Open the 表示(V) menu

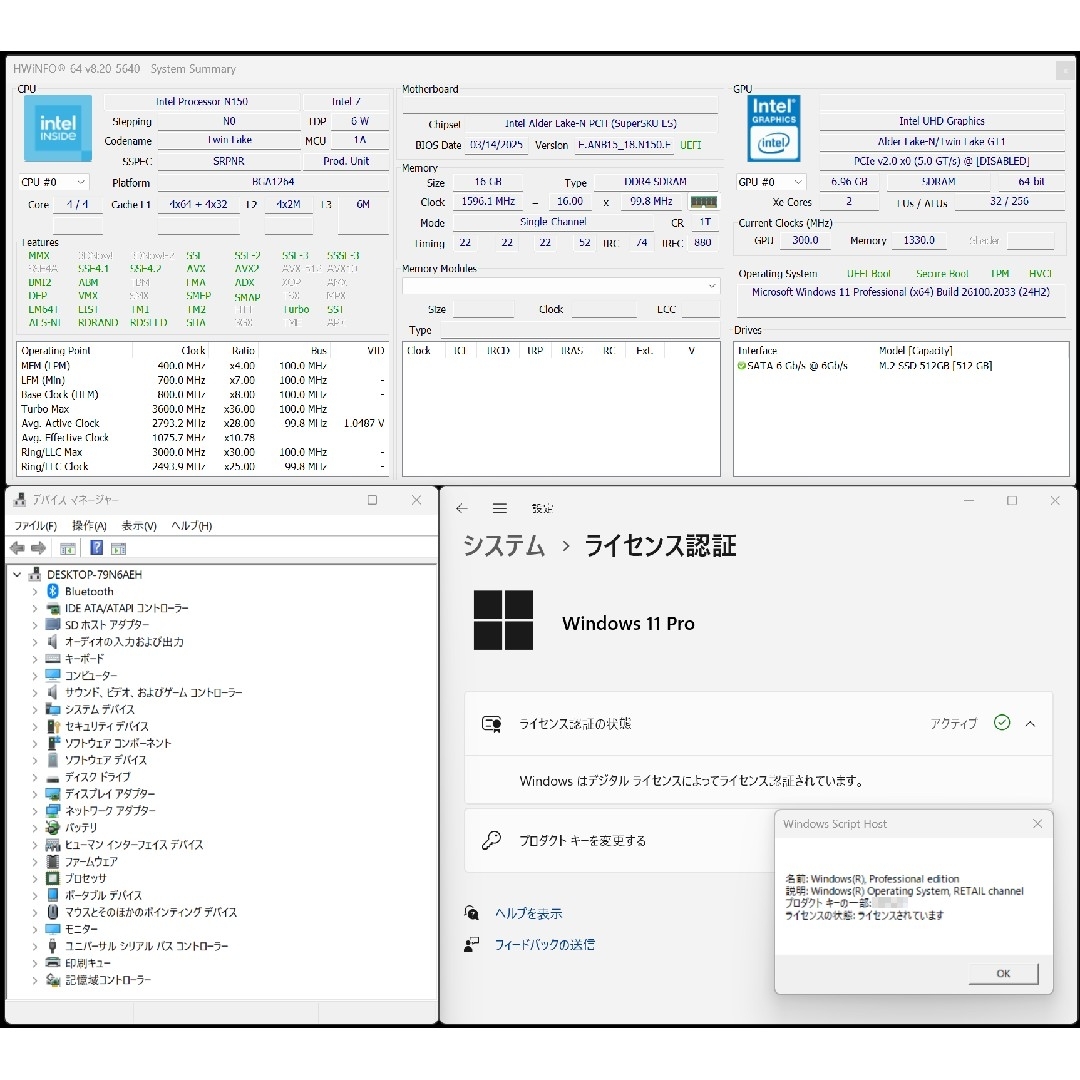pos(139,526)
